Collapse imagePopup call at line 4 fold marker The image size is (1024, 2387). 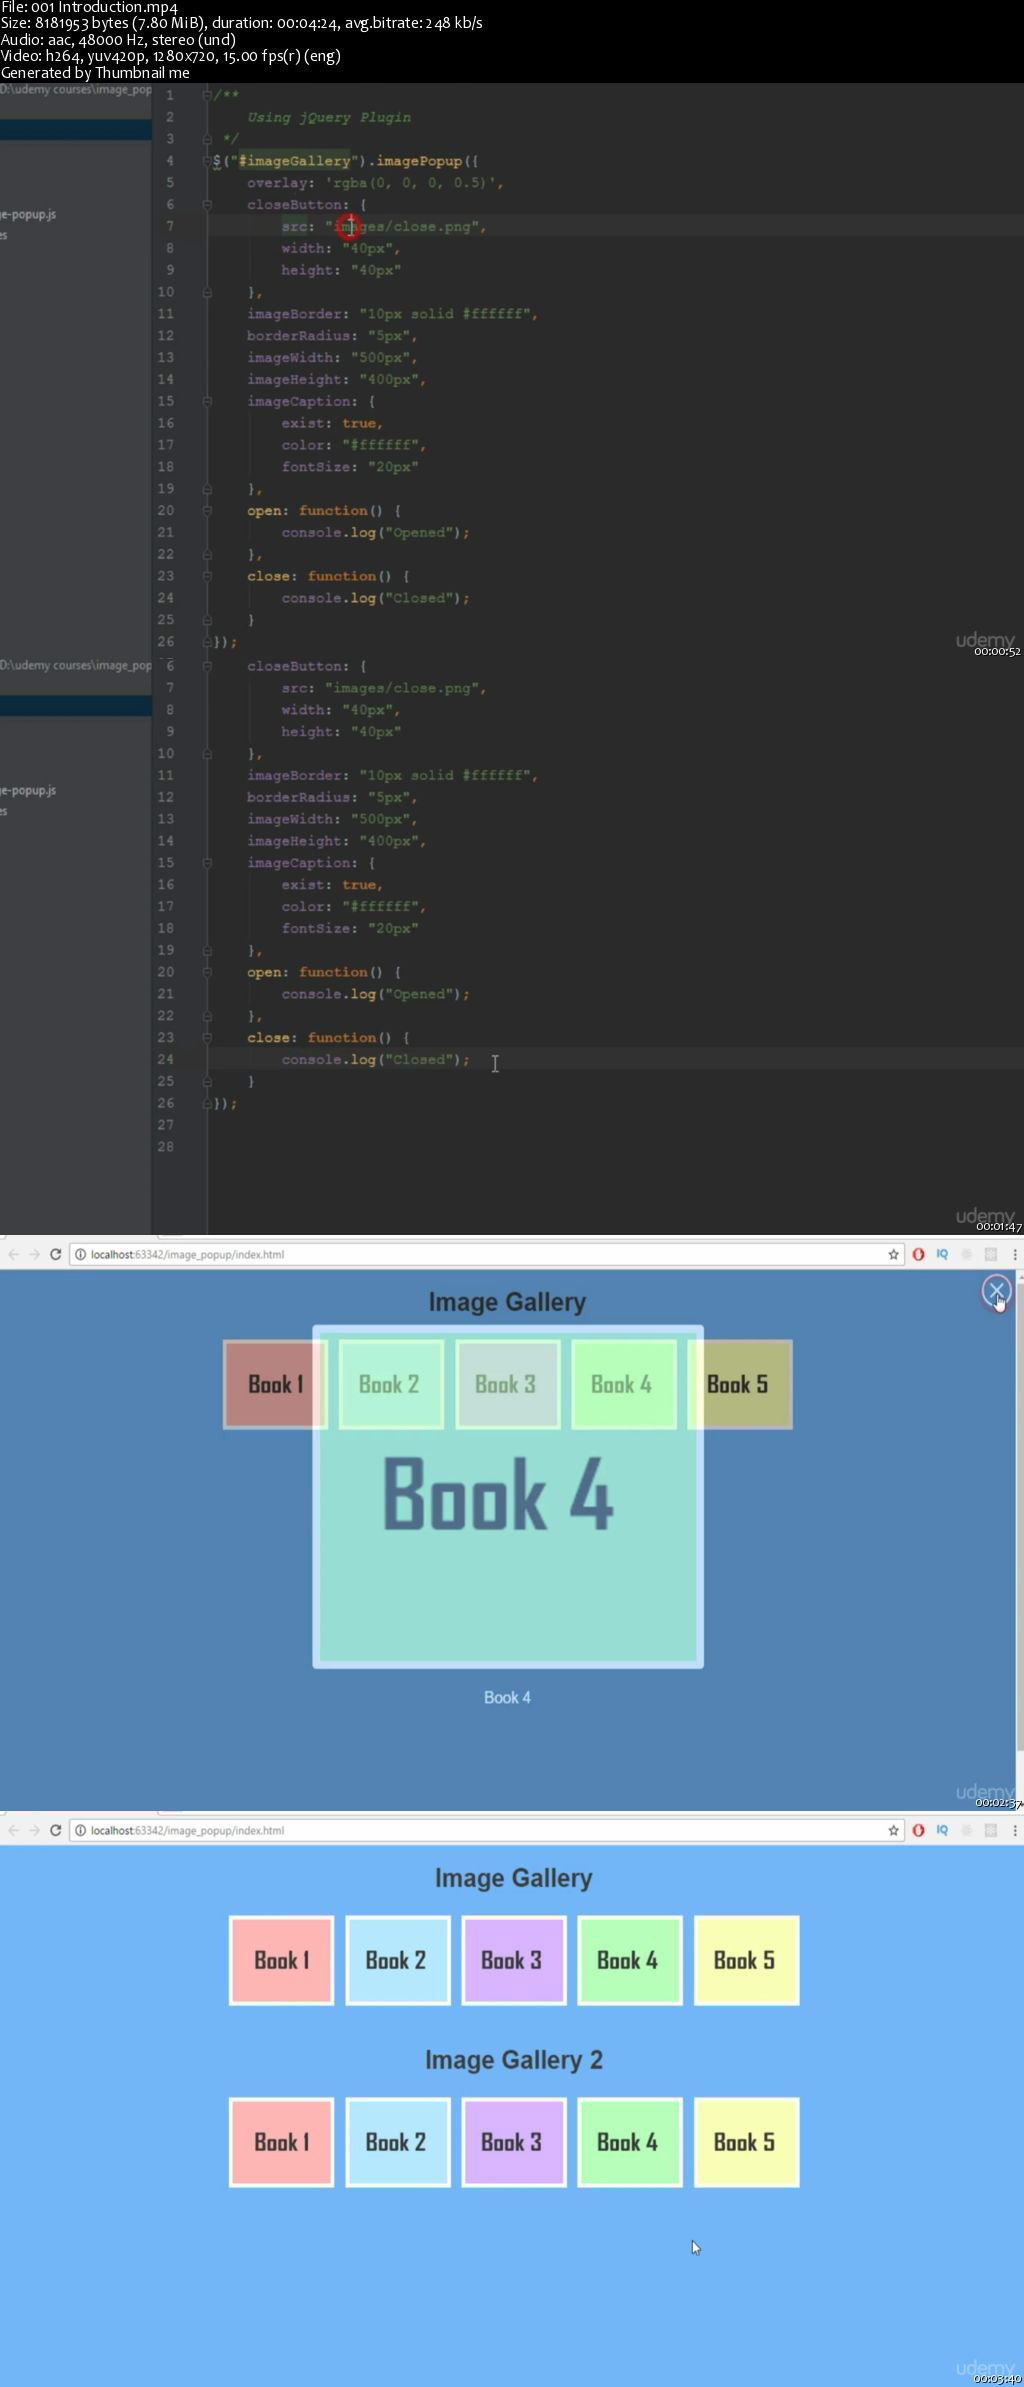click(x=207, y=161)
